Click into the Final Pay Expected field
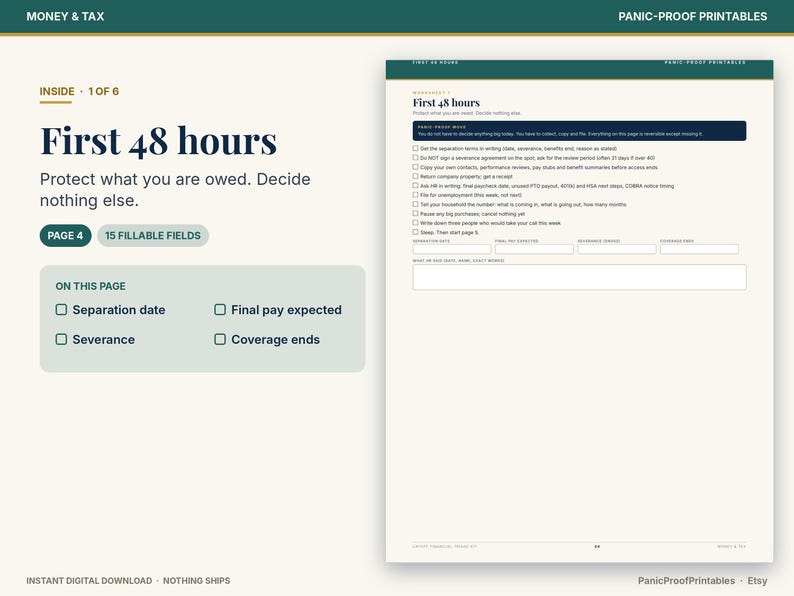This screenshot has height=596, width=794. [x=534, y=249]
